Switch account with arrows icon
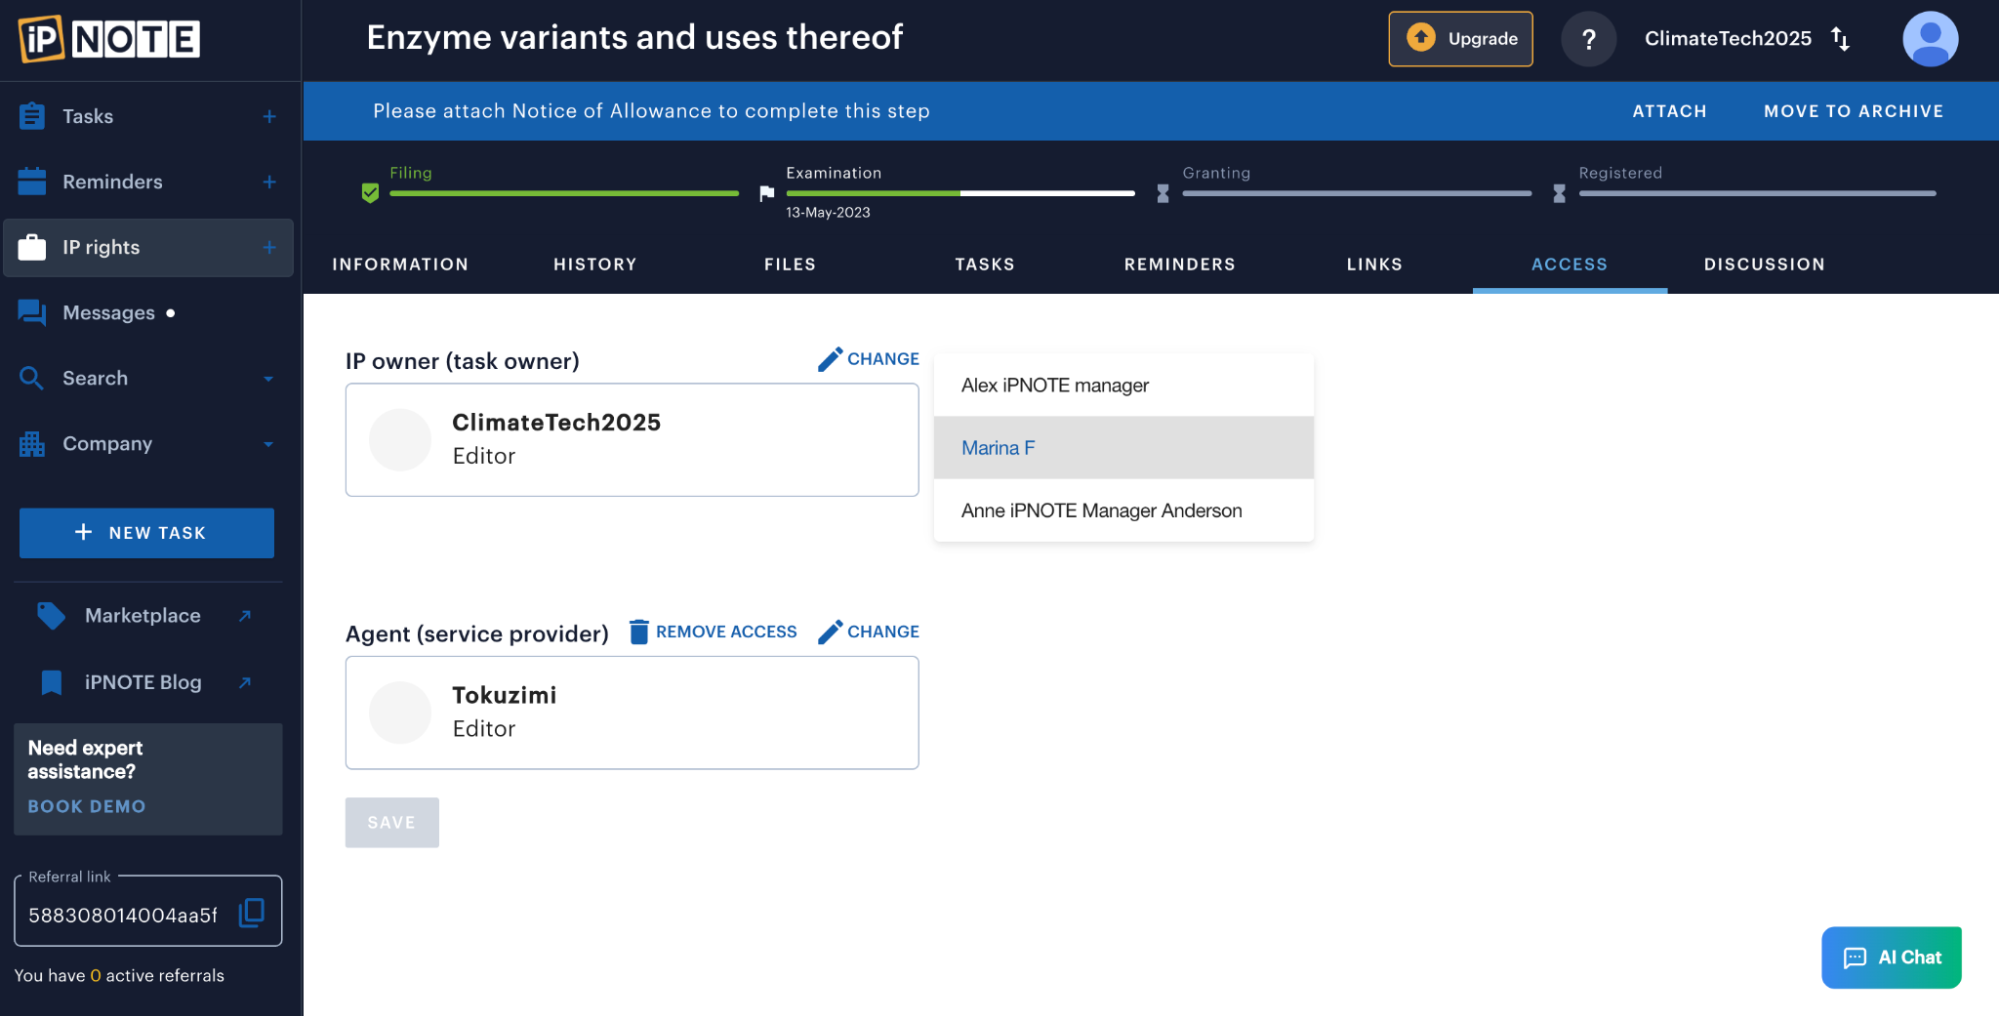The width and height of the screenshot is (1999, 1017). click(x=1840, y=39)
